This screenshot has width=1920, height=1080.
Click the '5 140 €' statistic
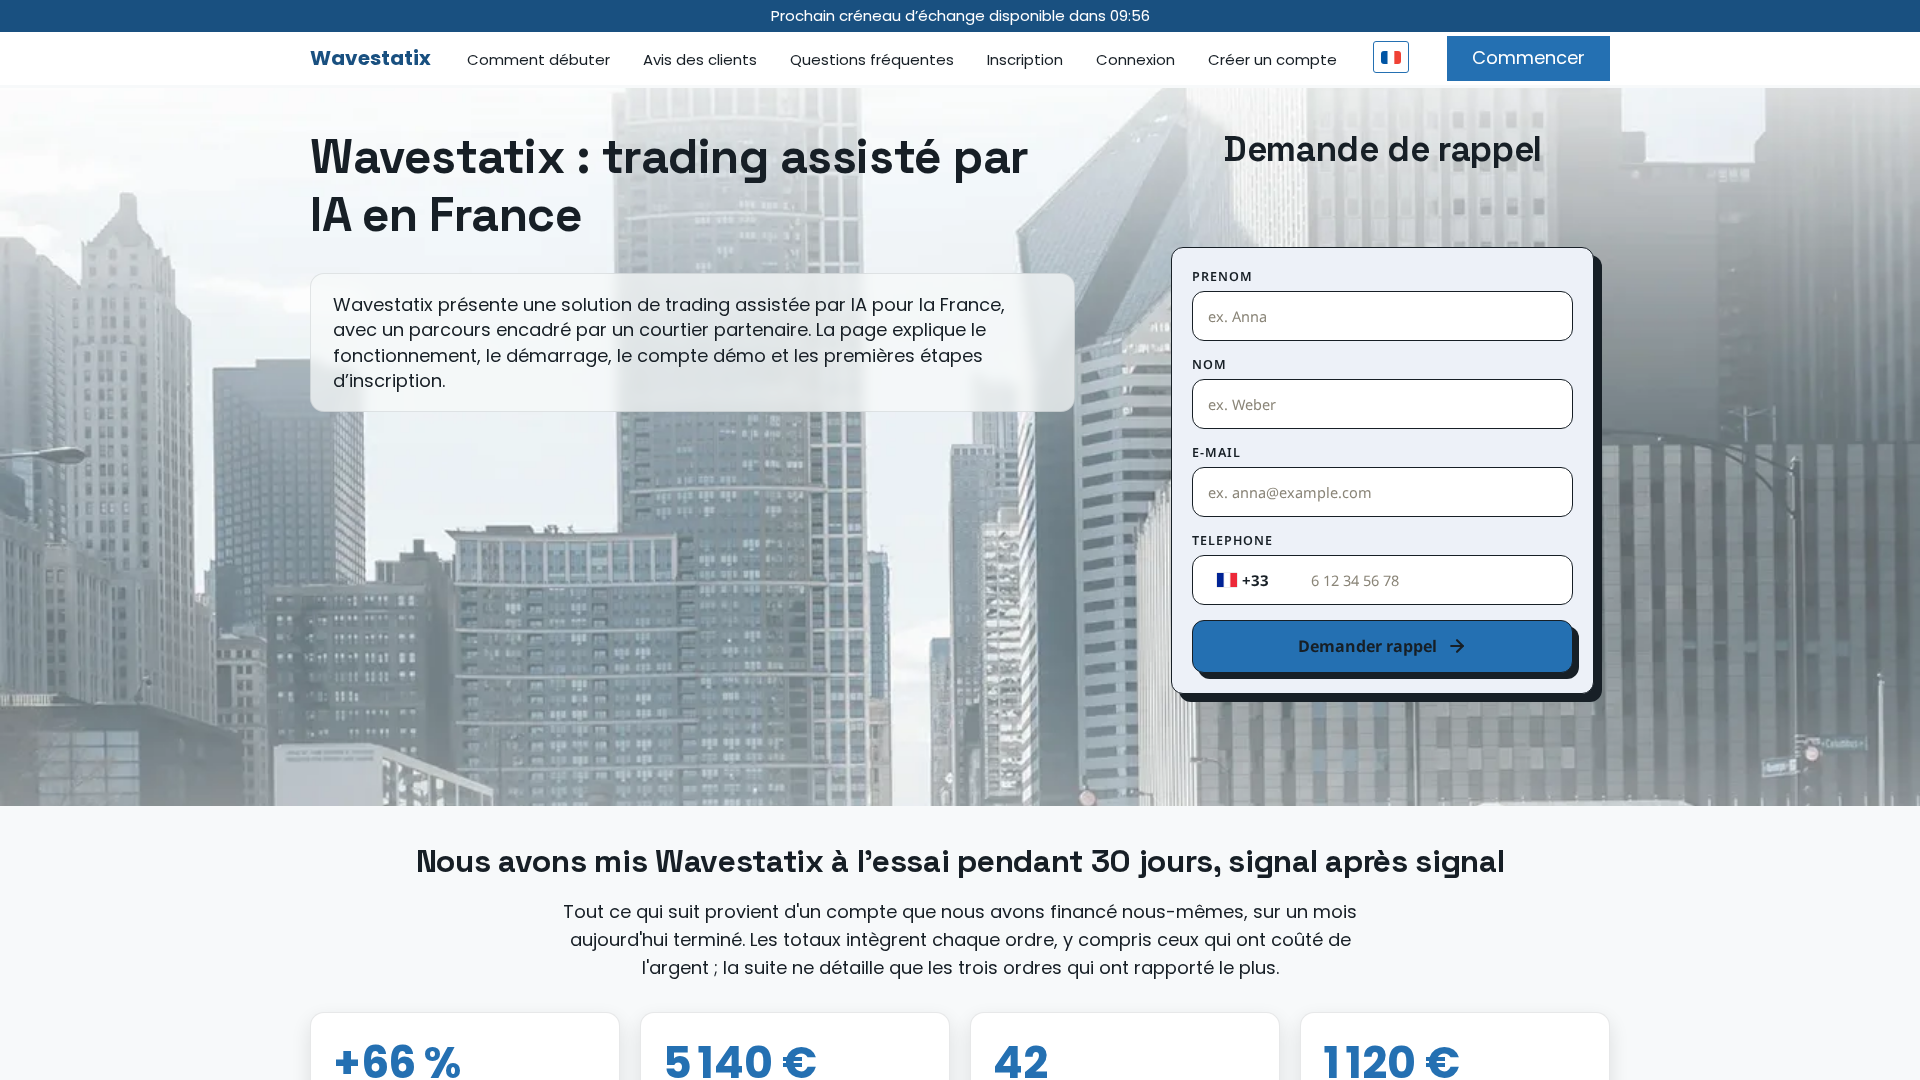tap(740, 1060)
